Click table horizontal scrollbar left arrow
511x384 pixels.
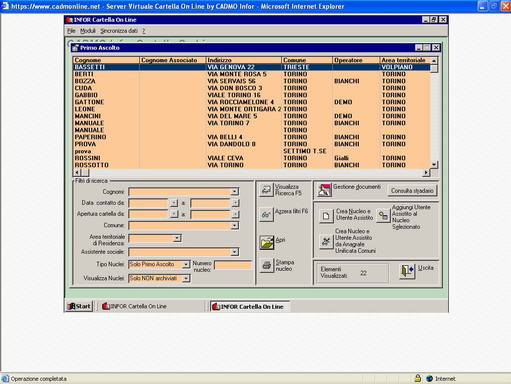[x=77, y=173]
